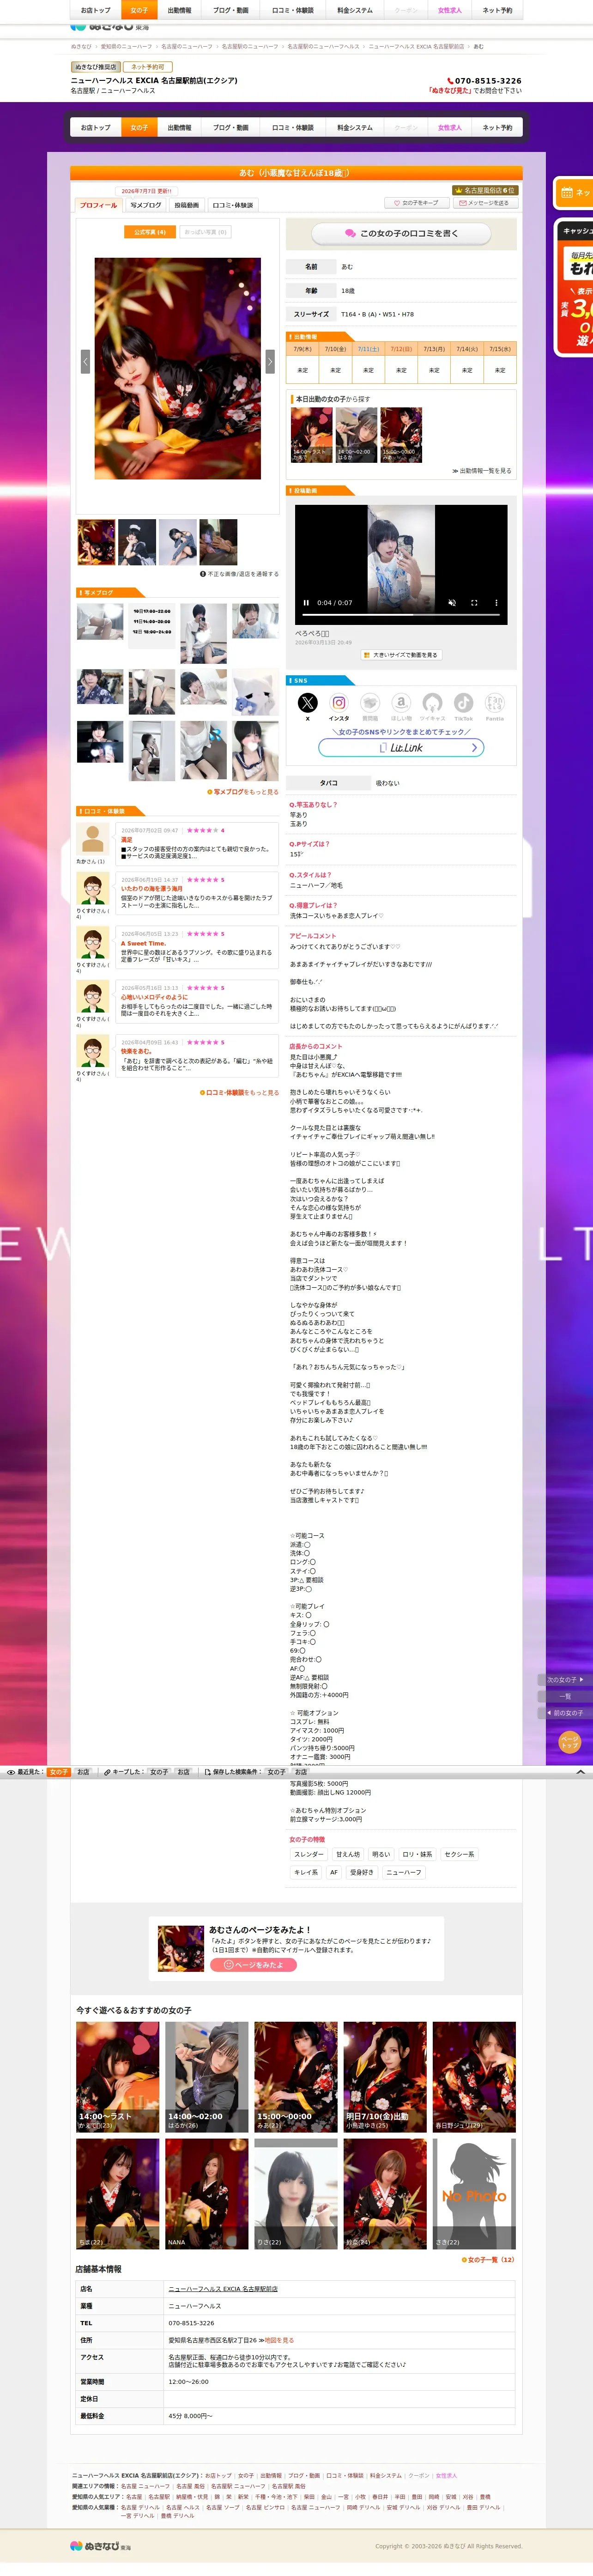This screenshot has height=2576, width=593.
Task: Open the review titled A Sweet Time.
Action: coord(143,943)
